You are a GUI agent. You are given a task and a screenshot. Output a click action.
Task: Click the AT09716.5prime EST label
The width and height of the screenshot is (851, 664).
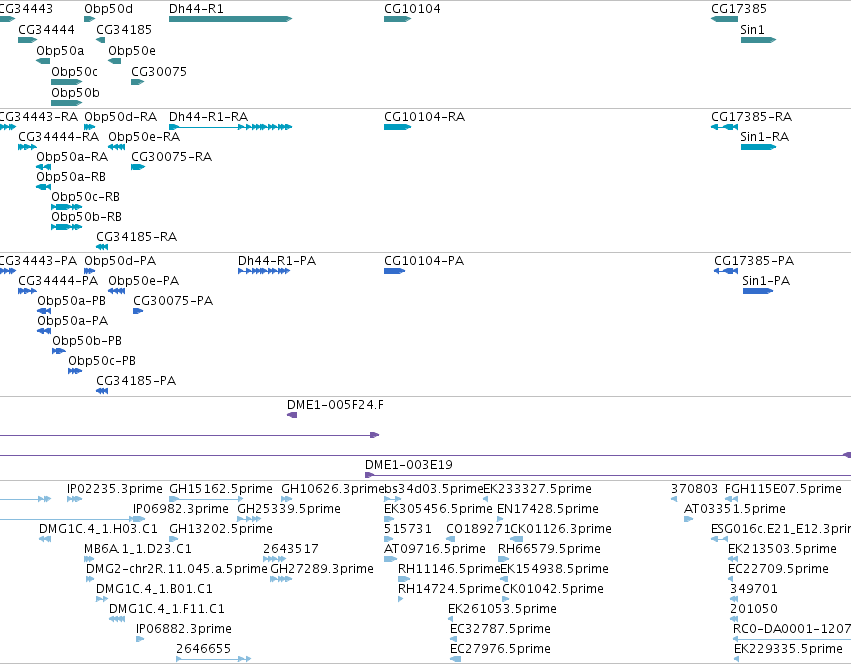tap(435, 549)
